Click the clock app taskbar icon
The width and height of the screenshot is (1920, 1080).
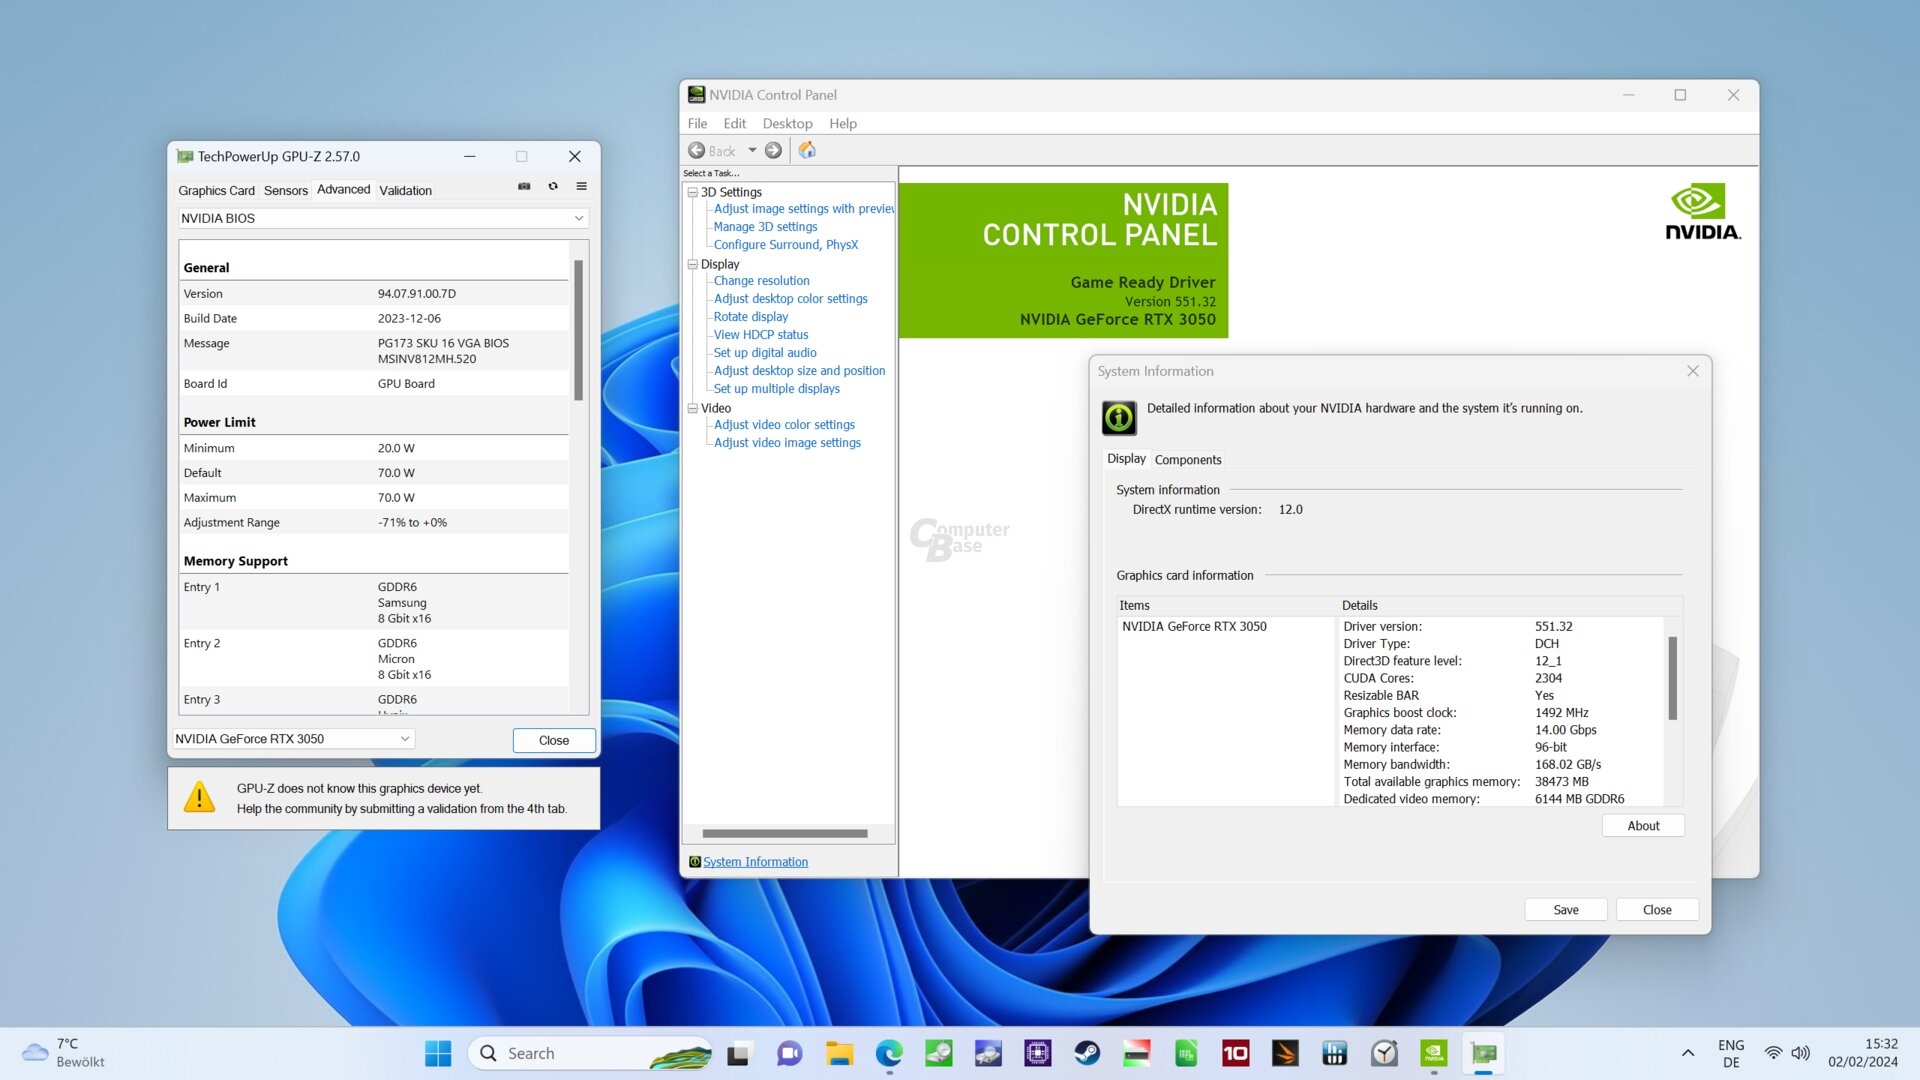click(x=1384, y=1053)
